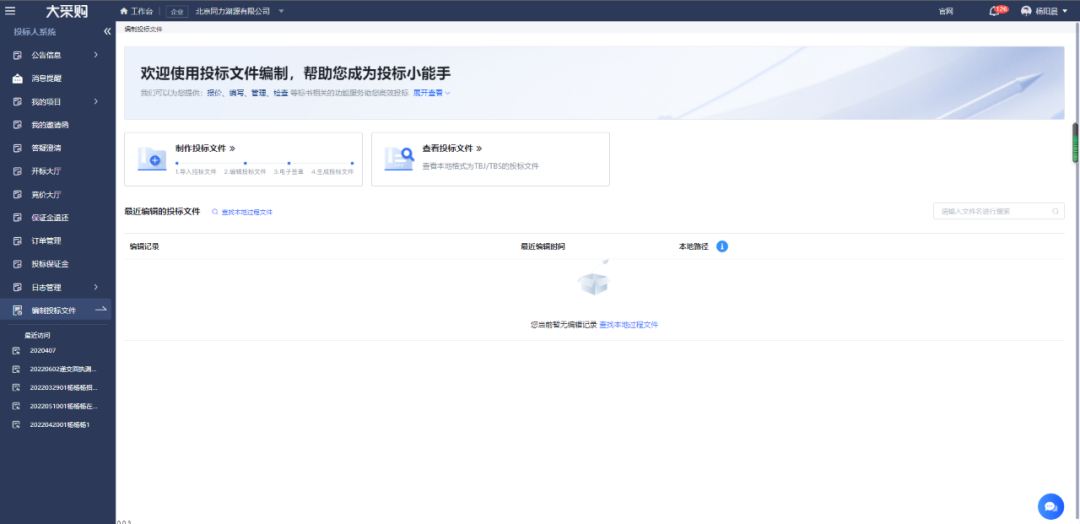Click the user avatar icon
This screenshot has width=1080, height=524.
[x=1026, y=11]
